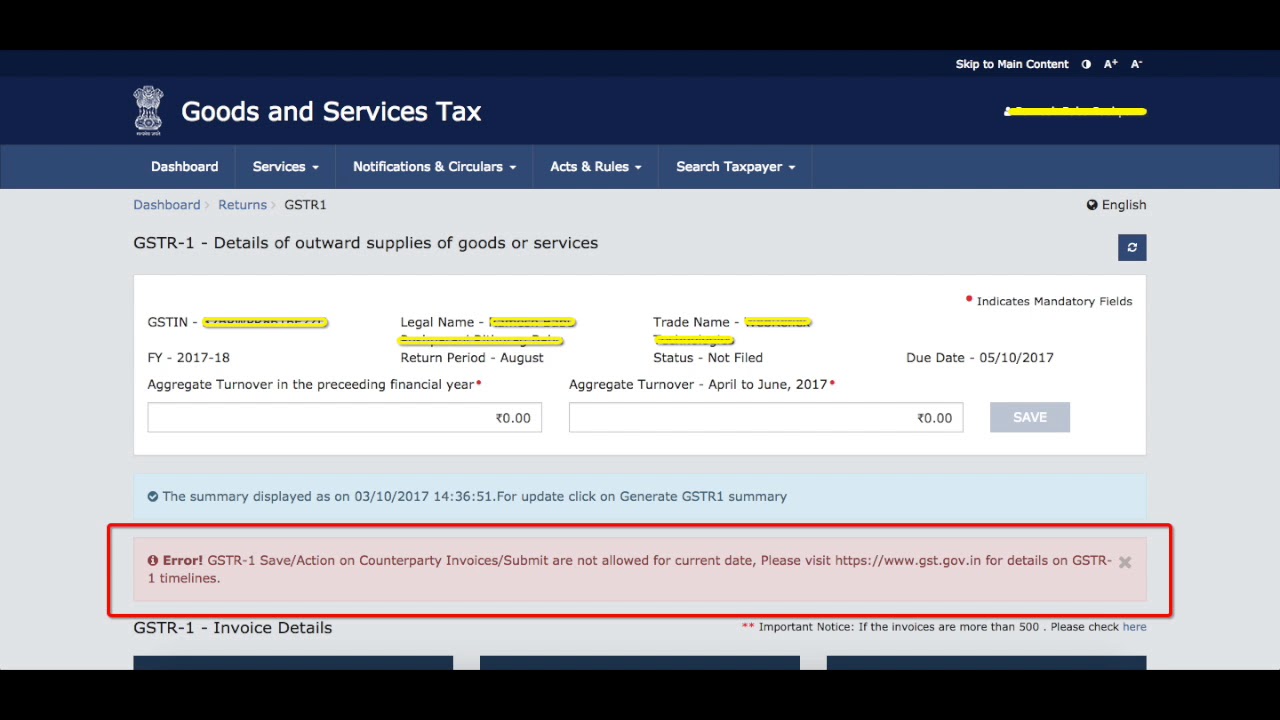Toggle the high contrast icon

1086,64
